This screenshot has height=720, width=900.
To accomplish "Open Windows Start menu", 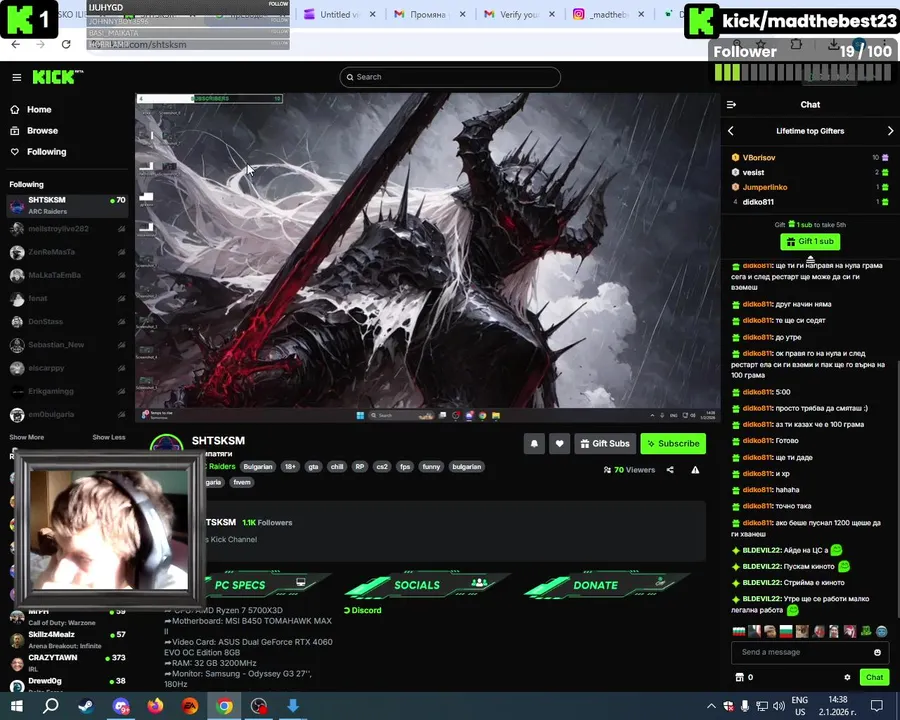I will point(16,706).
